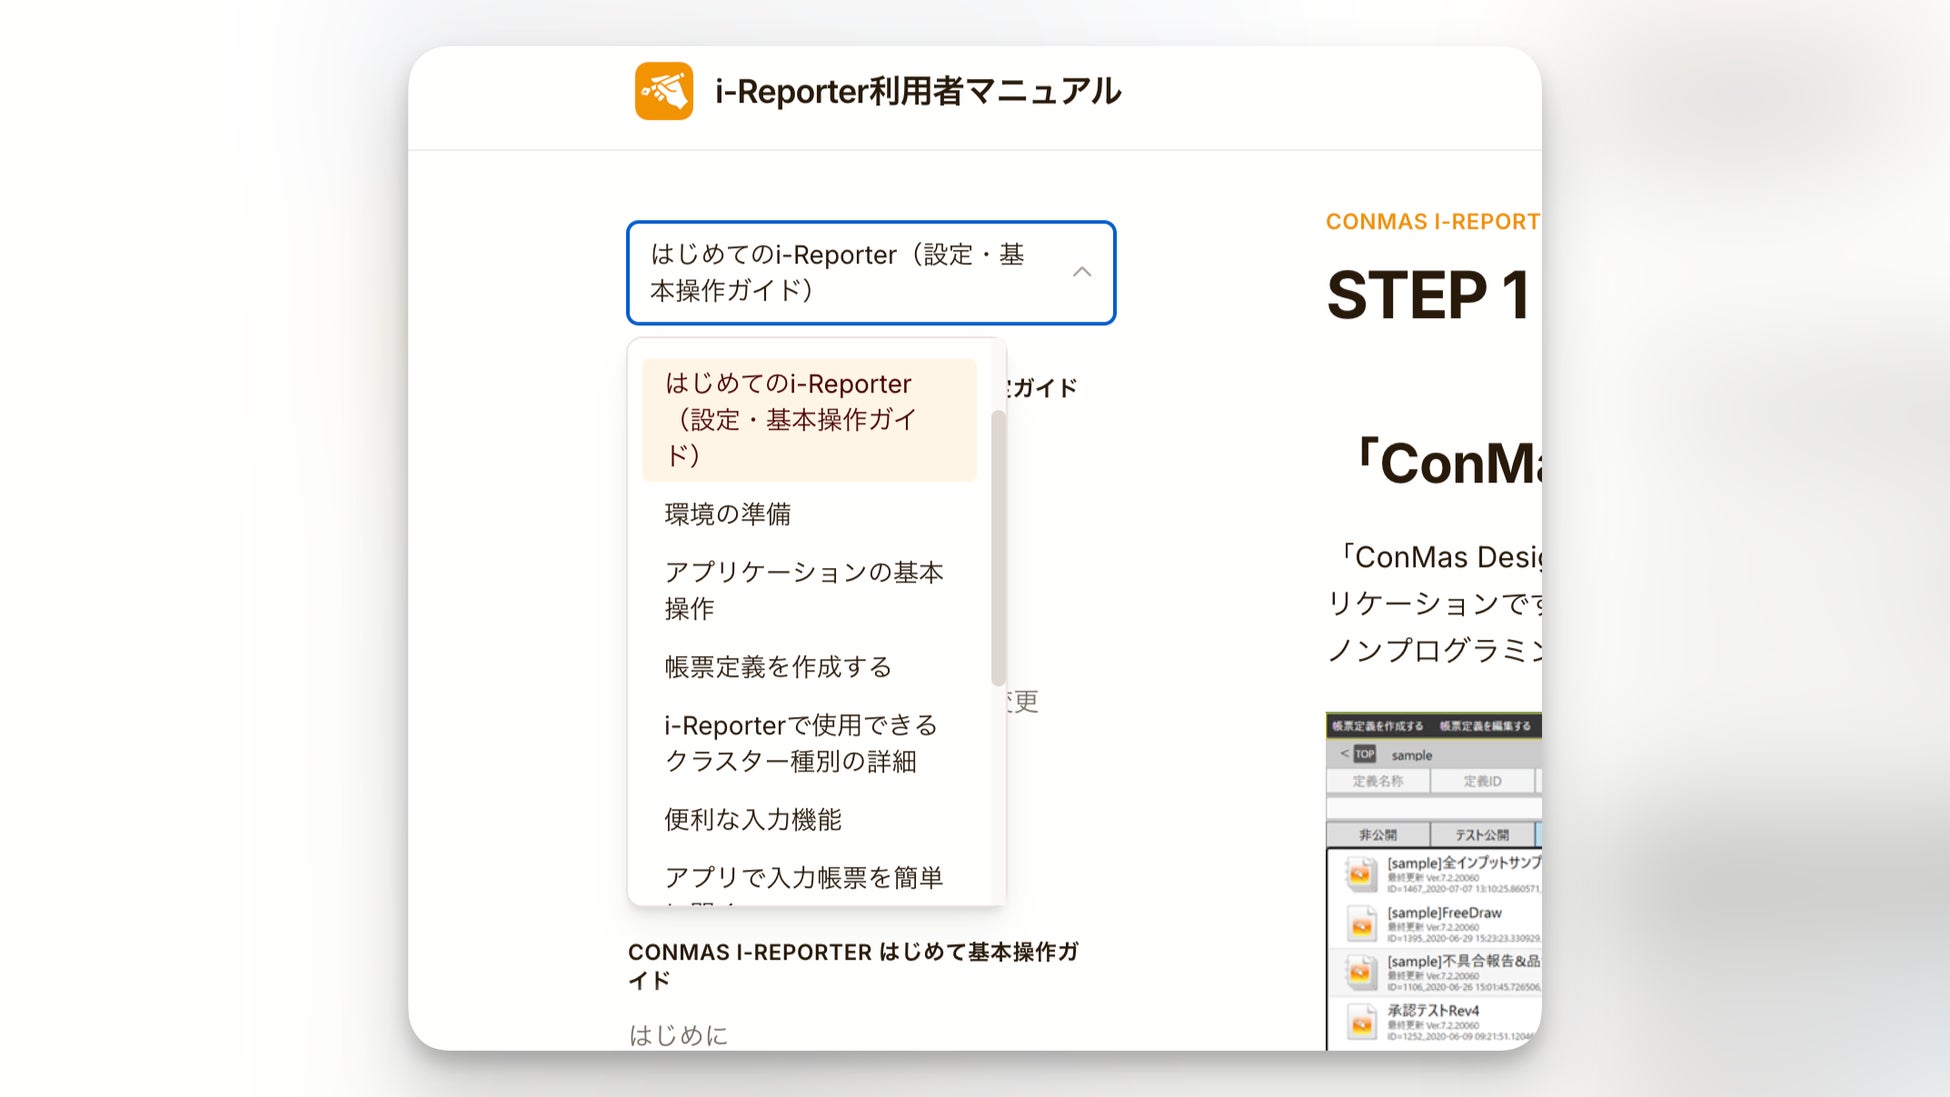Pick 帳票定義を作成する from the list
Viewport: 1950px width, 1097px height.
click(x=778, y=667)
